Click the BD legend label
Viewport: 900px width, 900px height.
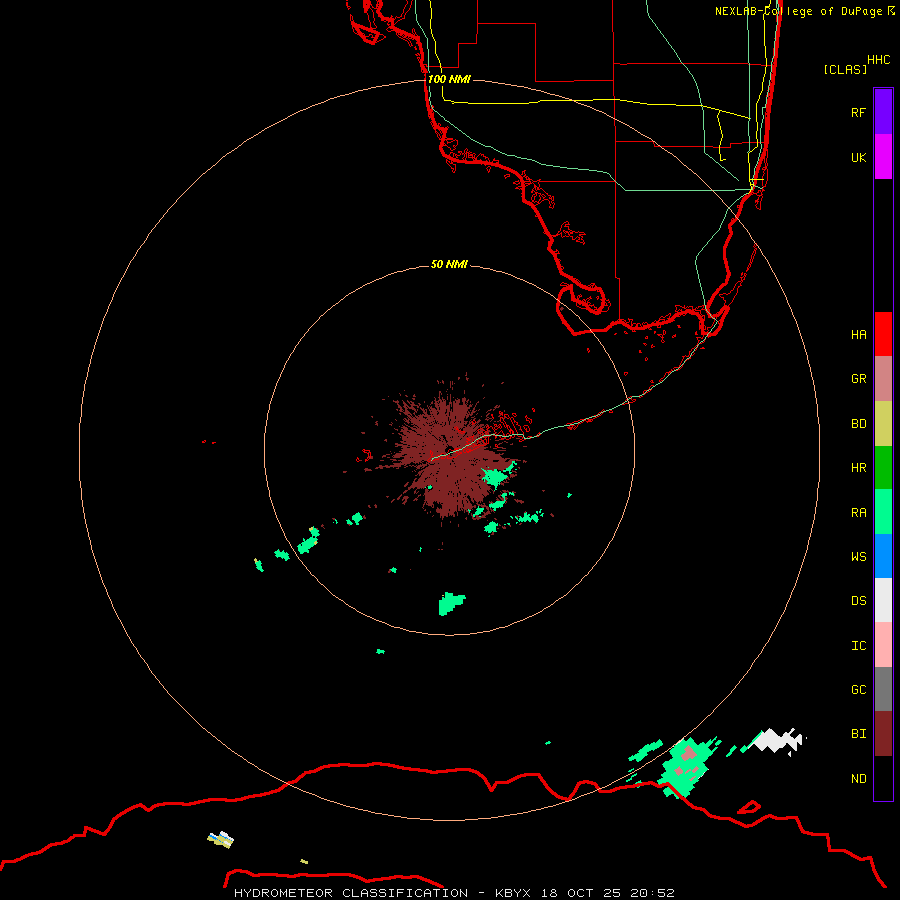[x=858, y=424]
